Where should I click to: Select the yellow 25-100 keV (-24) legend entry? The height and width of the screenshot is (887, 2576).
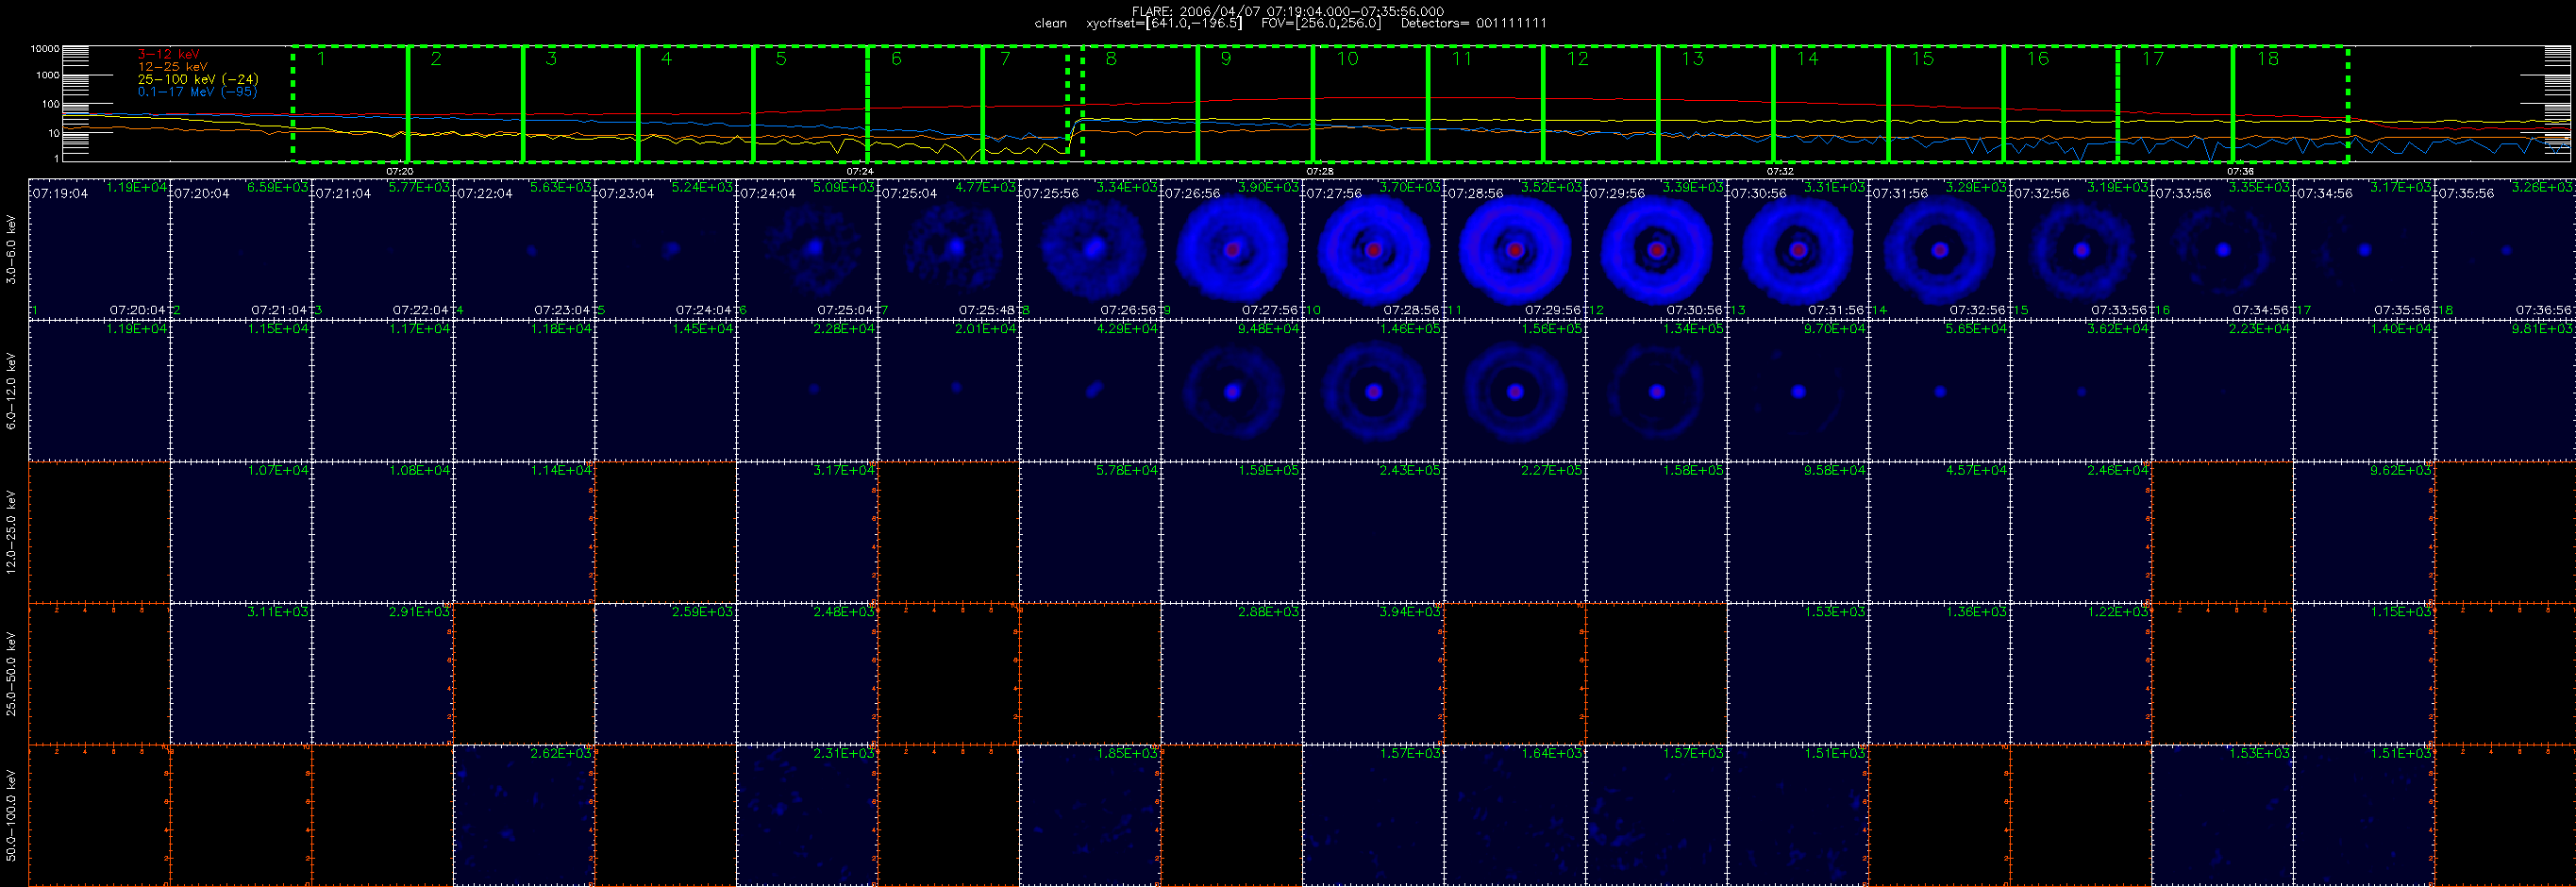[x=198, y=79]
